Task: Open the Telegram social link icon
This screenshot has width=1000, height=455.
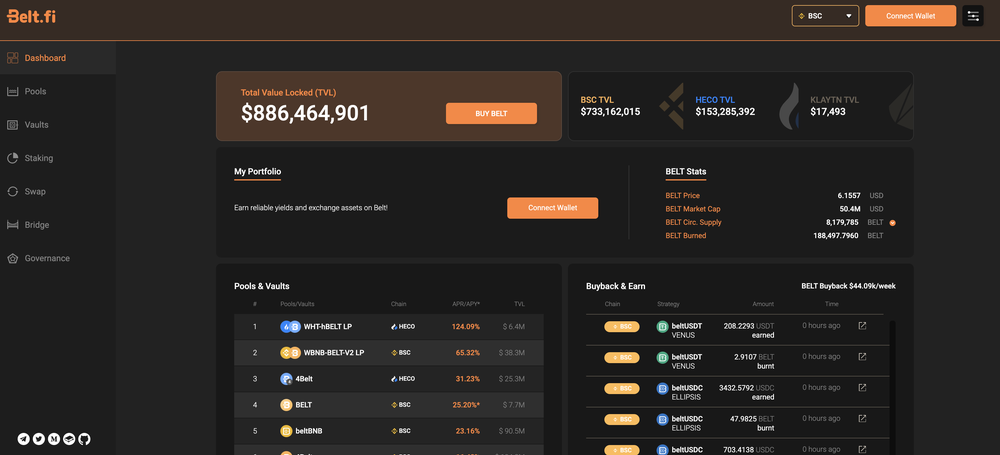Action: (24, 439)
